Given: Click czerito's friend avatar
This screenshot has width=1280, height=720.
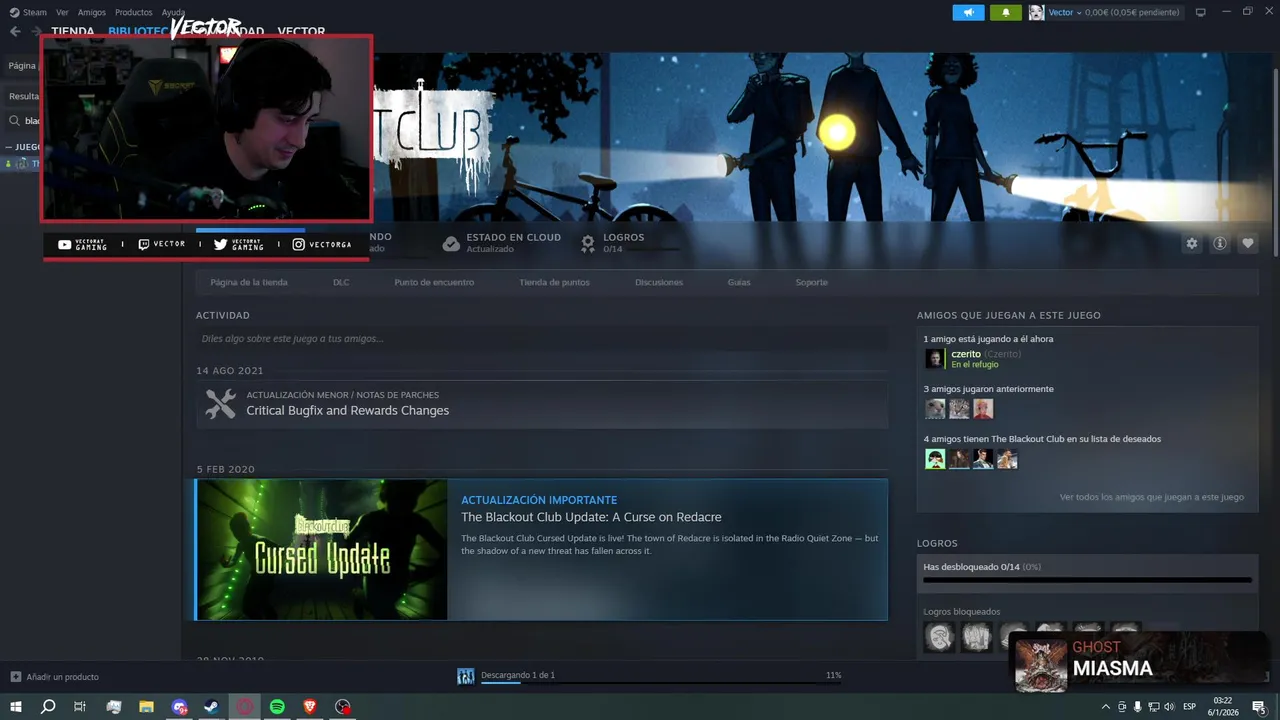Looking at the screenshot, I should pyautogui.click(x=934, y=359).
